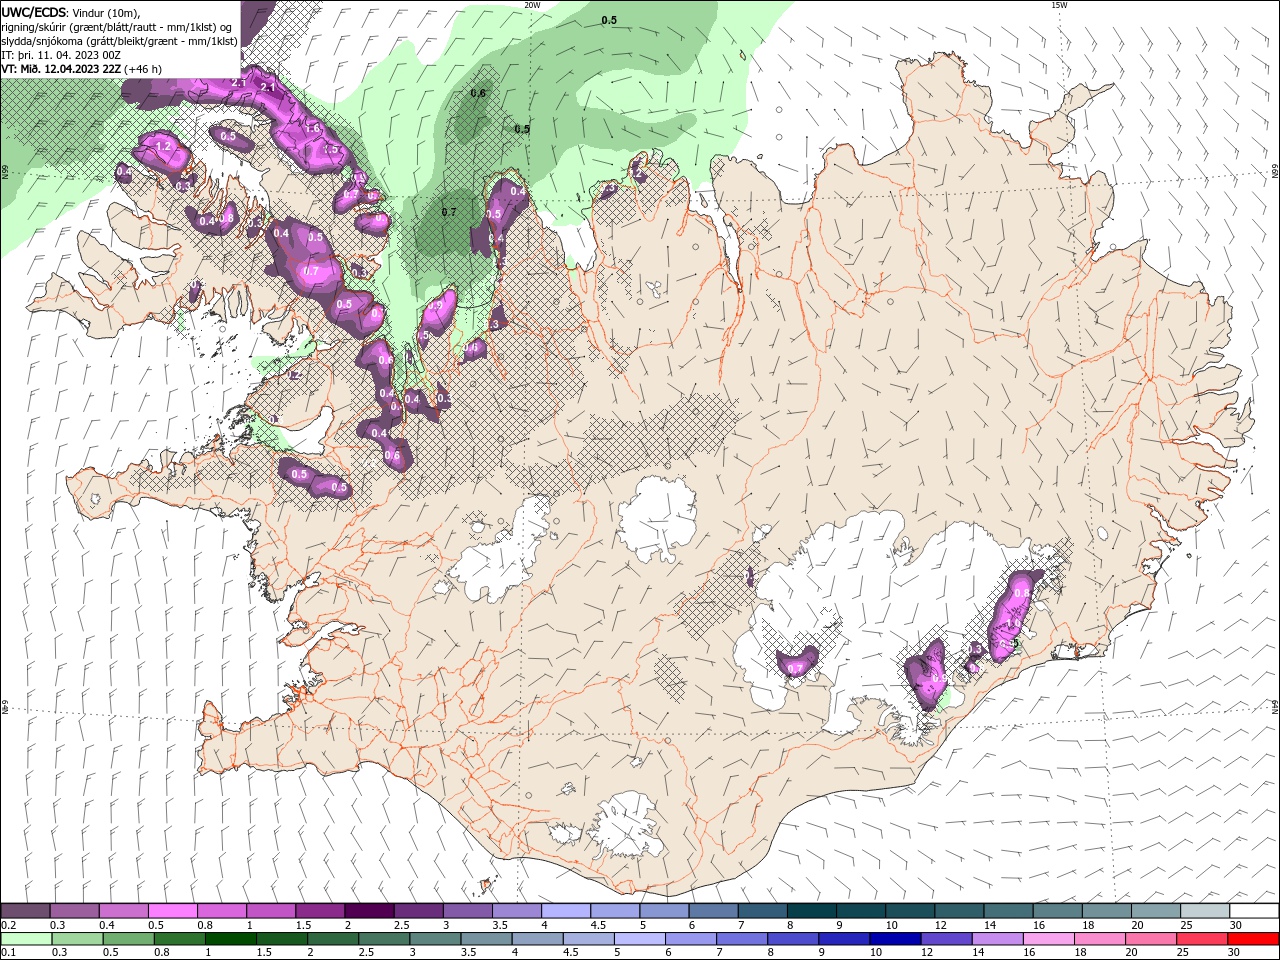Click the 'VT: Mið. 12.04.2023 22Z' valid time

tap(62, 69)
